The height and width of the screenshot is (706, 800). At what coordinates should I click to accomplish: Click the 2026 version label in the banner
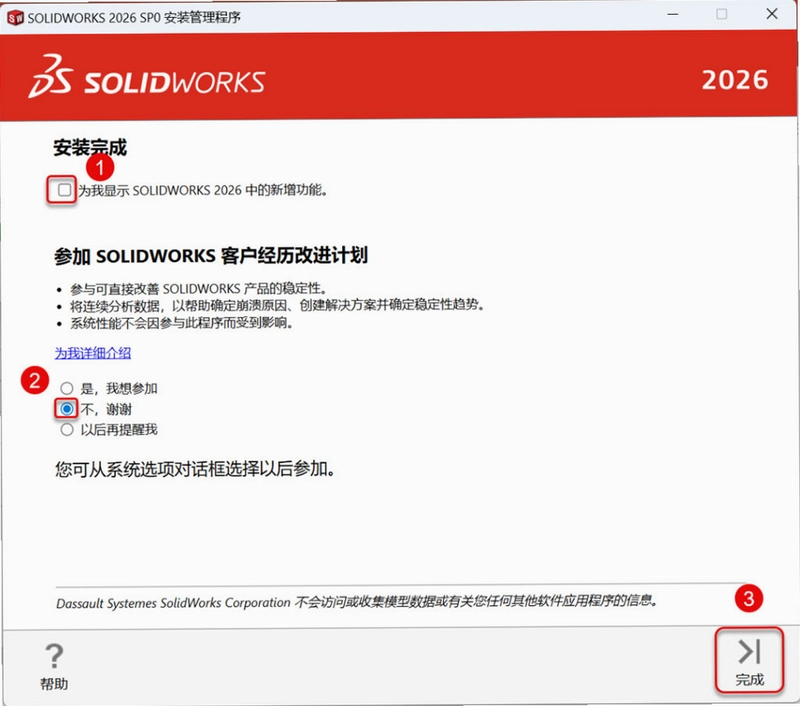tap(735, 80)
